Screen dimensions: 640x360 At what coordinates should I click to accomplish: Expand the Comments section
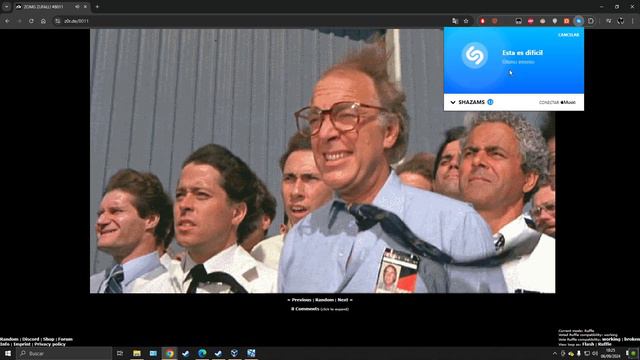(320, 309)
